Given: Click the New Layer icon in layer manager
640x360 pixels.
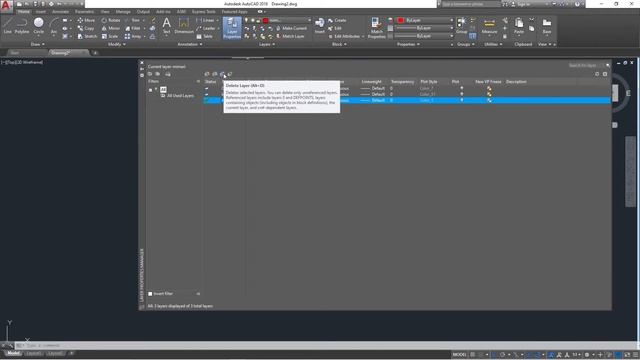Looking at the screenshot, I should [207, 74].
